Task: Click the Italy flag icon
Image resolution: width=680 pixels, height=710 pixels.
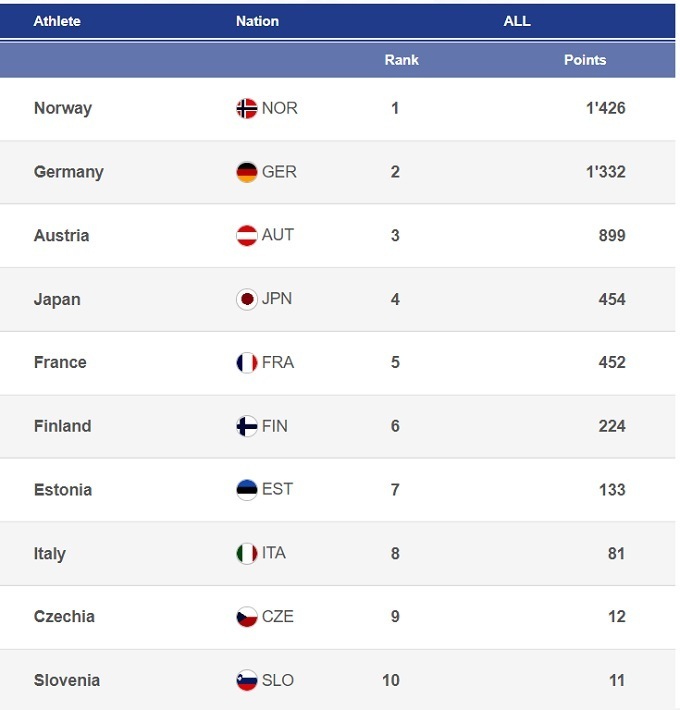Action: [247, 553]
